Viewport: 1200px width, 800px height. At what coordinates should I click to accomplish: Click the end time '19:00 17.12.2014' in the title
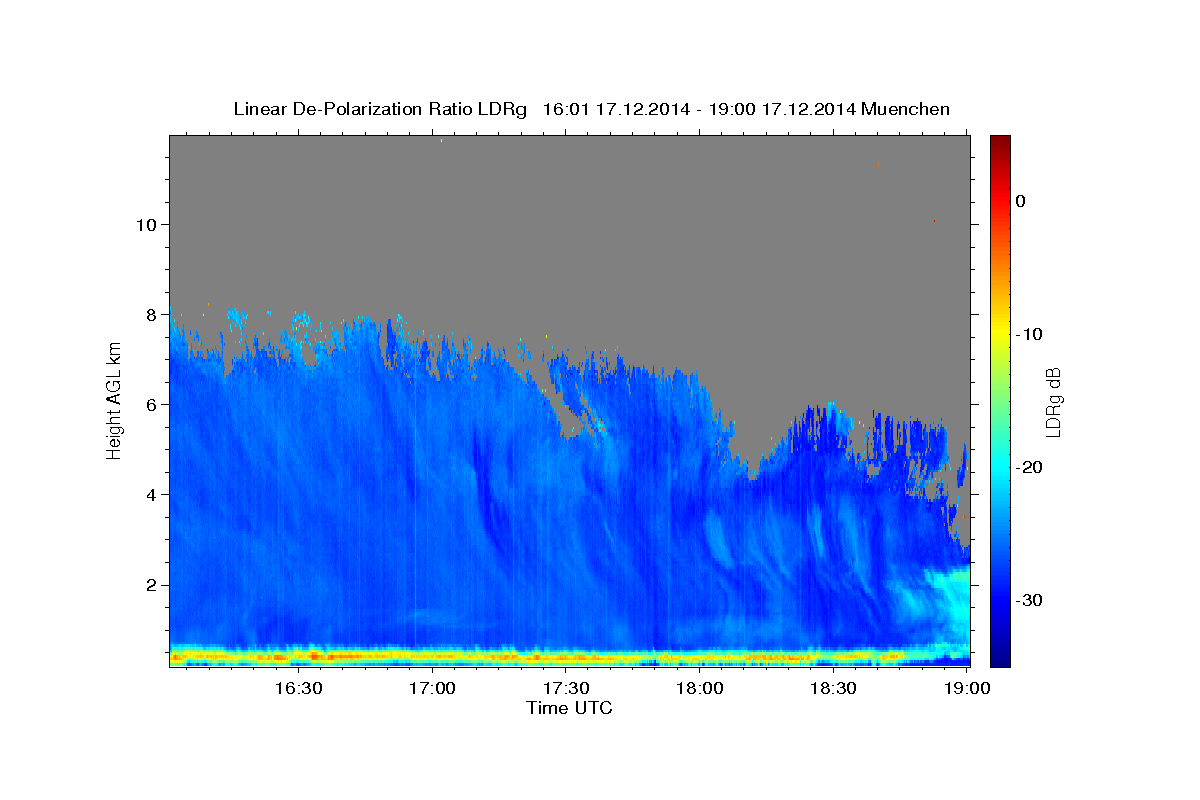pyautogui.click(x=782, y=109)
